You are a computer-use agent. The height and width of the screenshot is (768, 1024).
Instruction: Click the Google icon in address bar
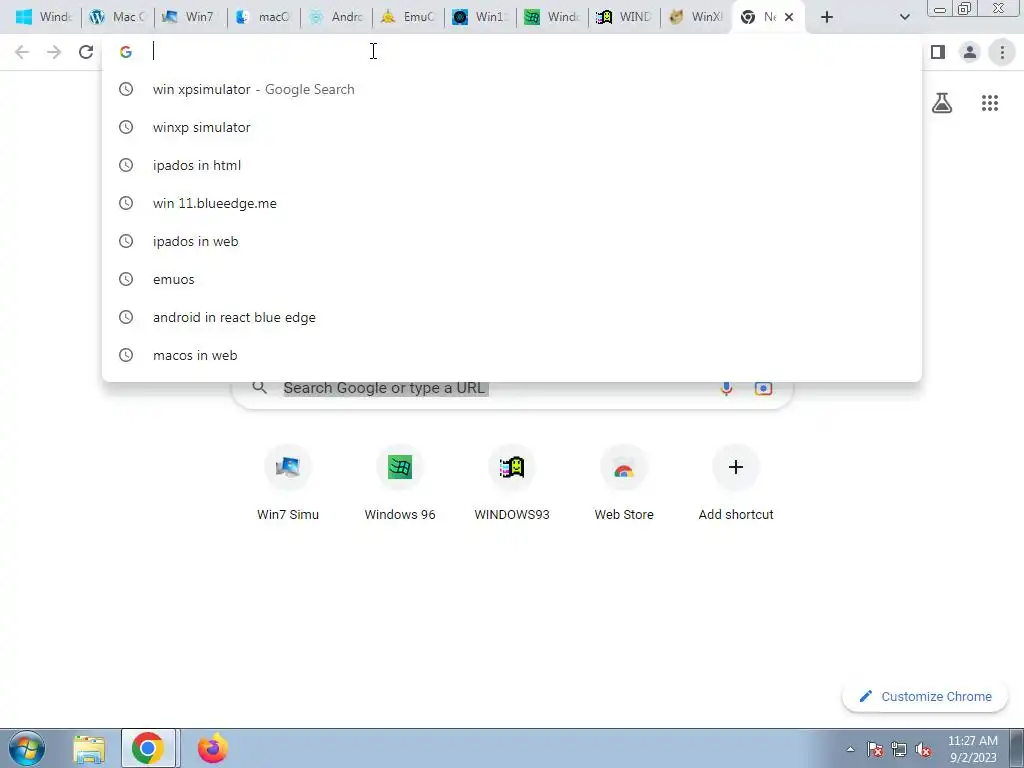126,52
